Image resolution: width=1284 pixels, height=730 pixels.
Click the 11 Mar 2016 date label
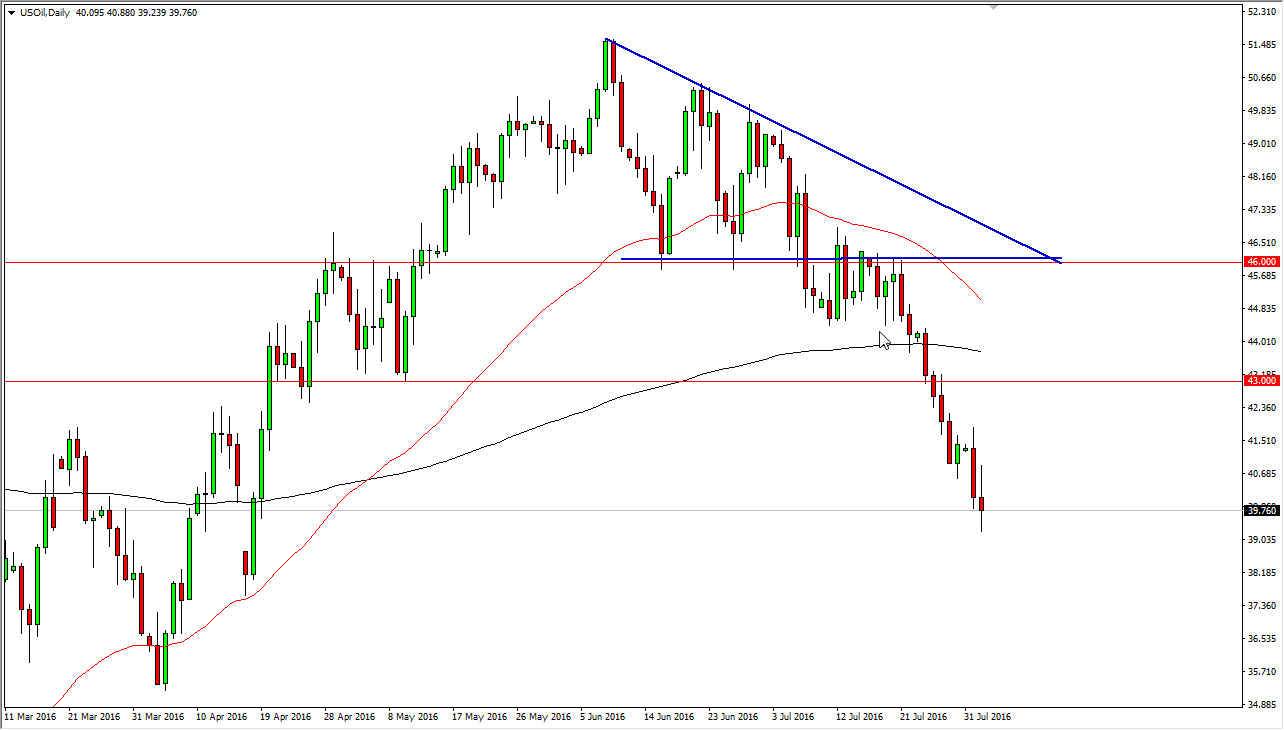pyautogui.click(x=32, y=717)
